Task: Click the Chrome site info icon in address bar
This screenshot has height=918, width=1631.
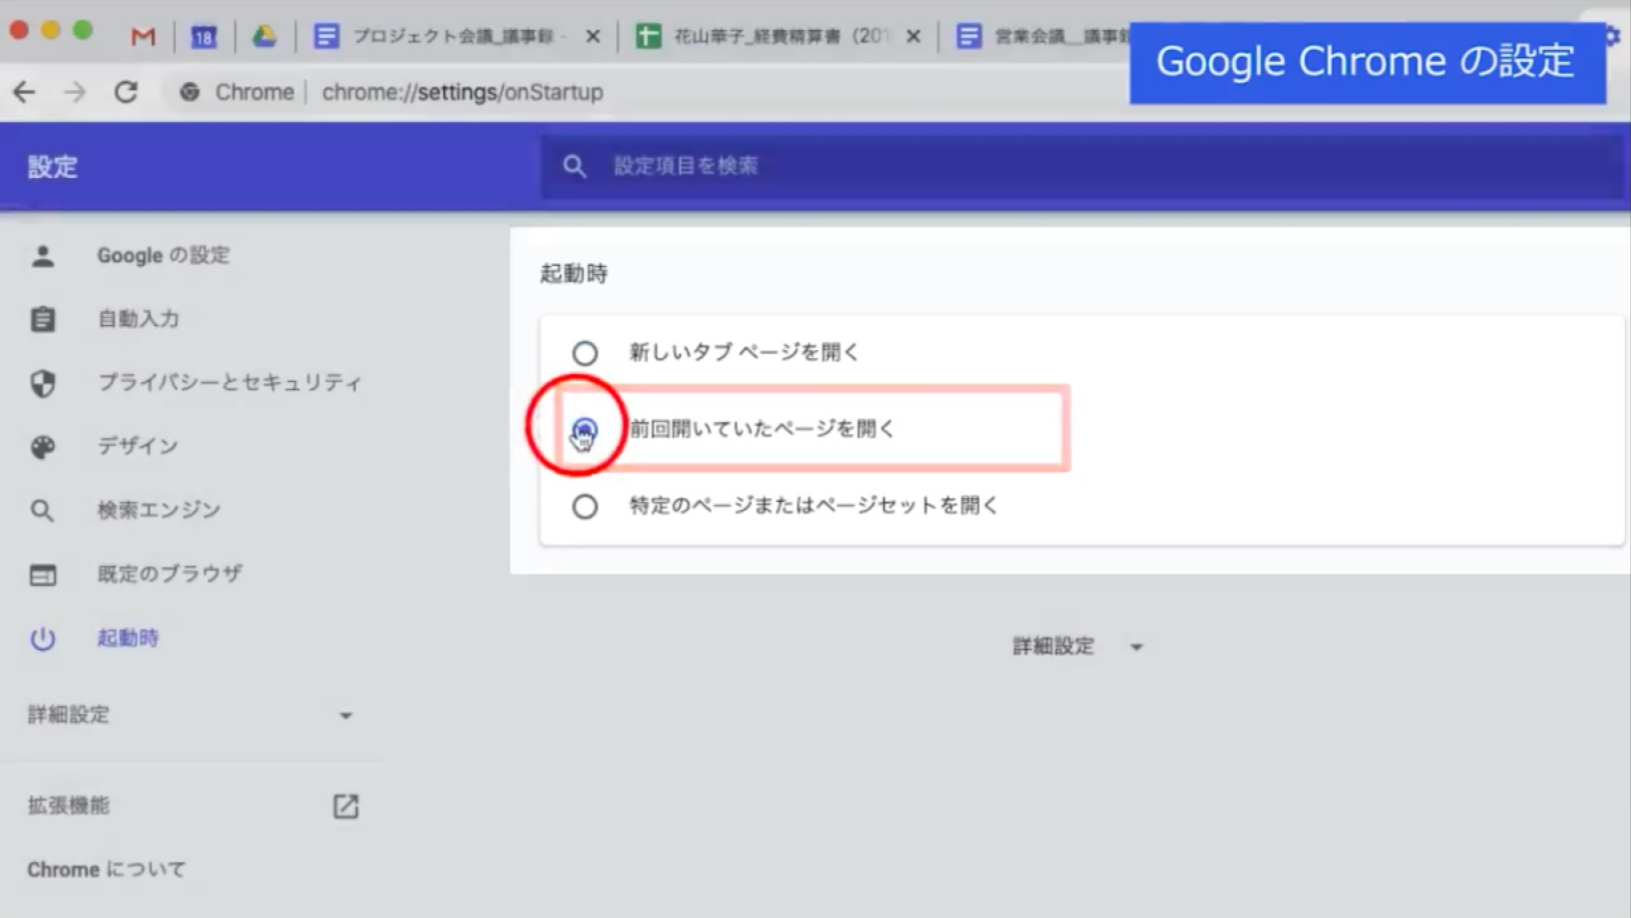Action: click(189, 92)
